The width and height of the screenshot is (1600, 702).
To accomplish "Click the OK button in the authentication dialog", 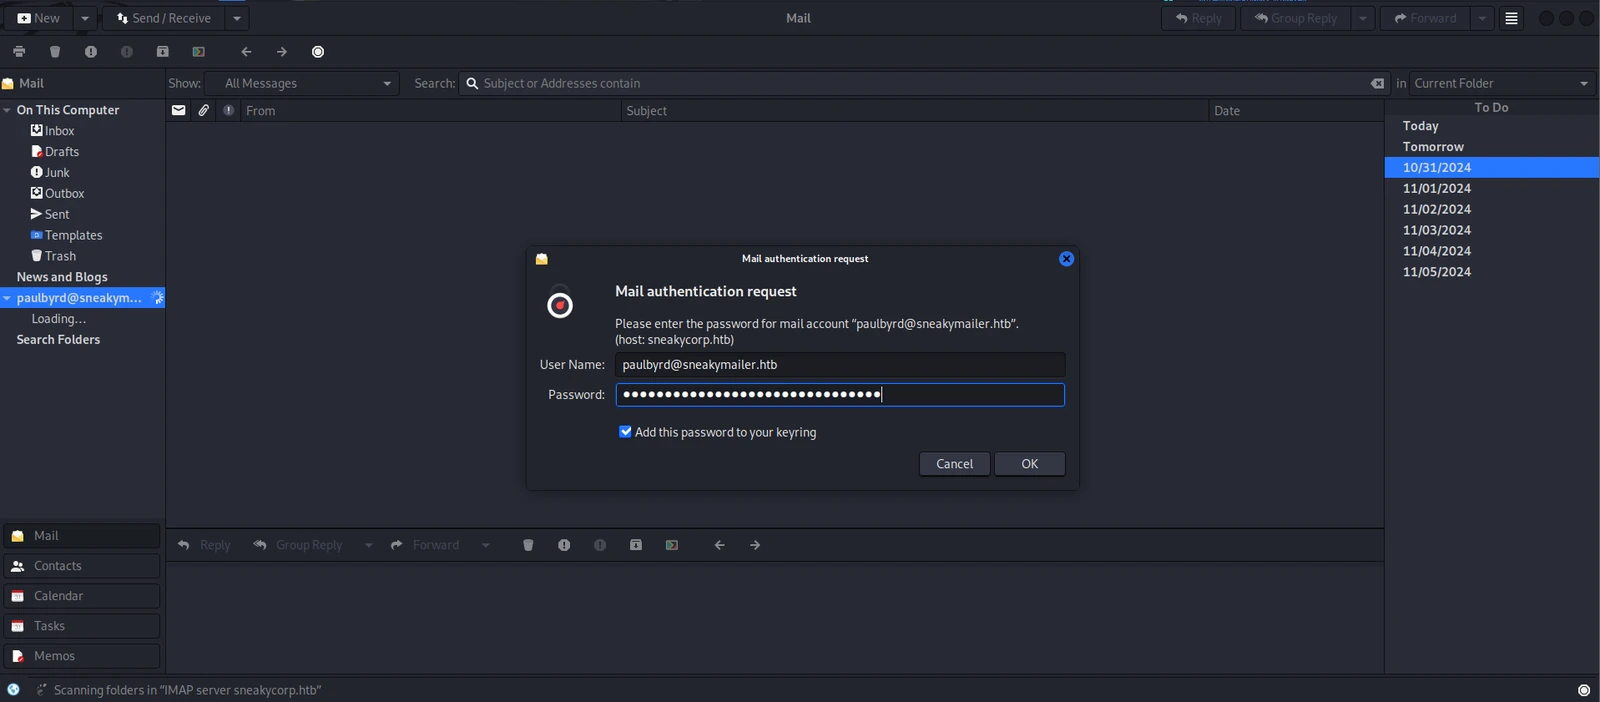I will (x=1029, y=464).
